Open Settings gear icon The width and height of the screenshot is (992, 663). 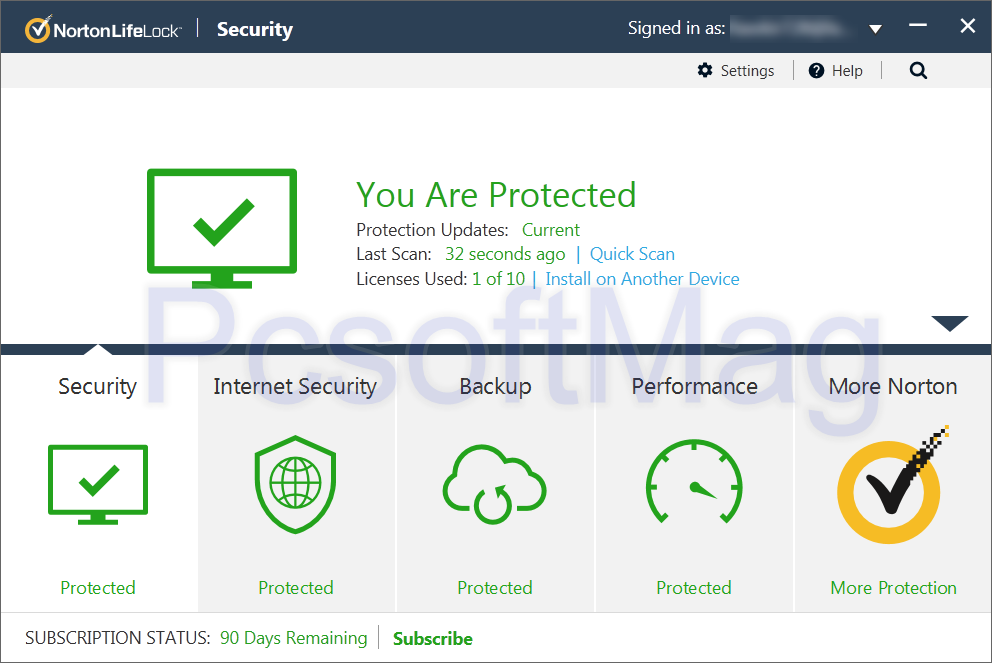click(x=705, y=70)
